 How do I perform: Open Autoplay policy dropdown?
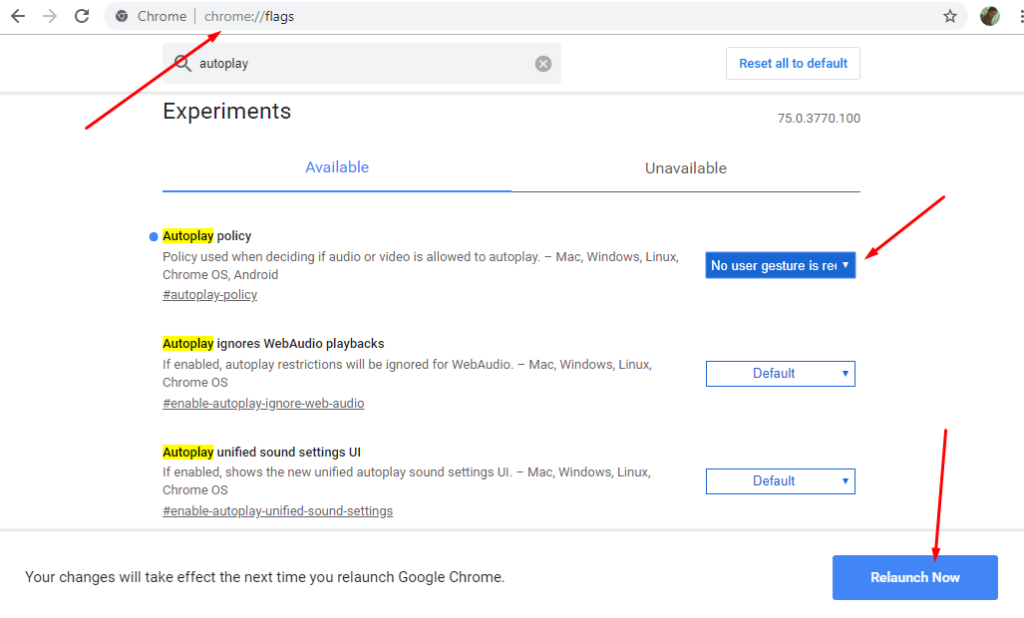point(780,265)
